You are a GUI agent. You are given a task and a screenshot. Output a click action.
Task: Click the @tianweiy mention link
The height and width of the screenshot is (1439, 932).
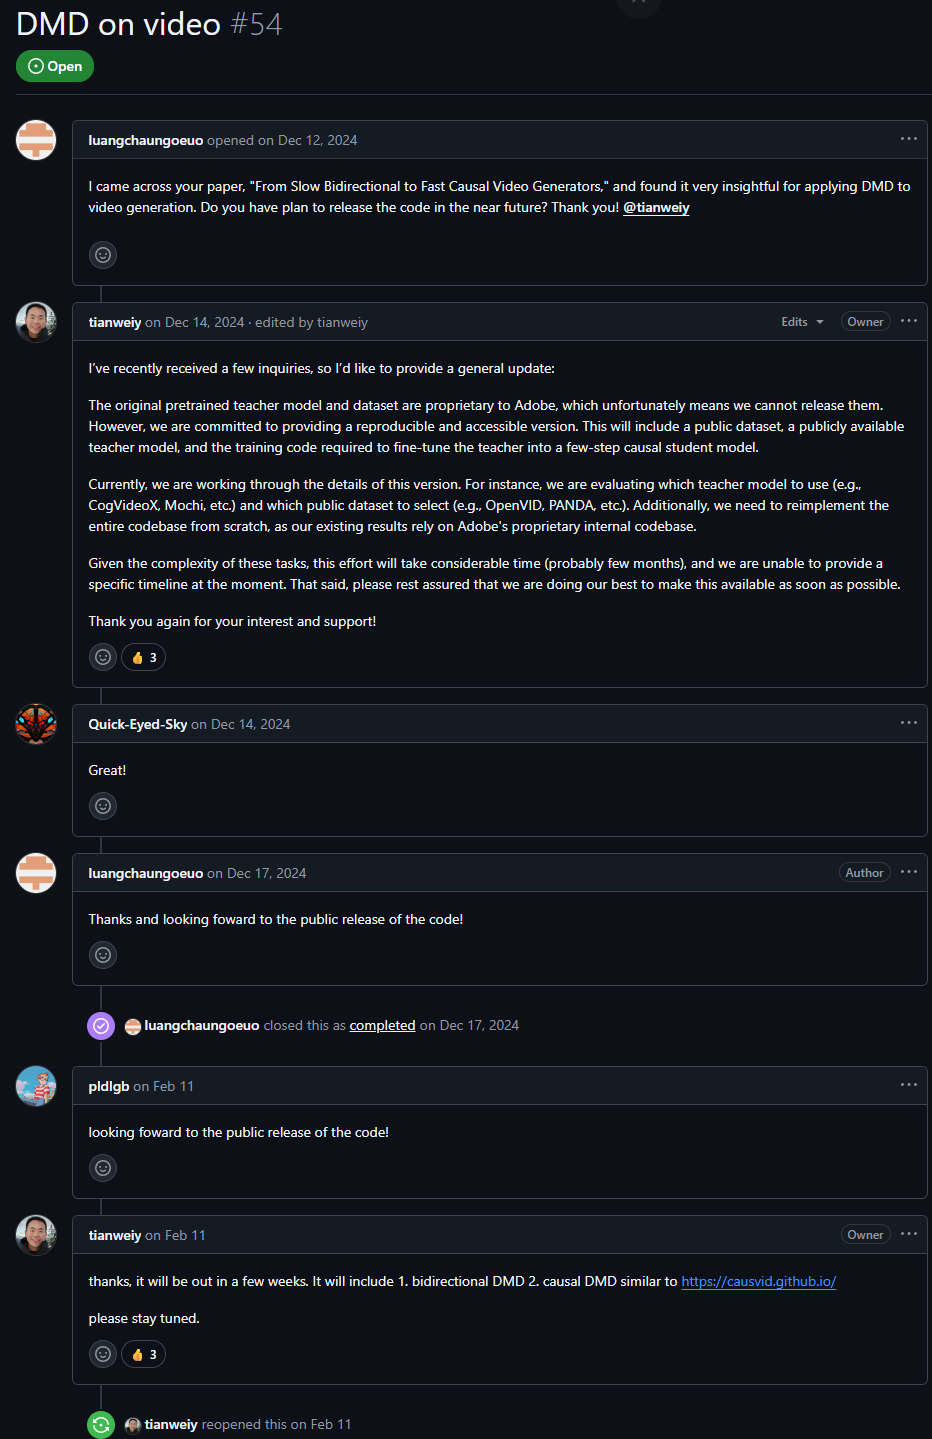click(656, 208)
